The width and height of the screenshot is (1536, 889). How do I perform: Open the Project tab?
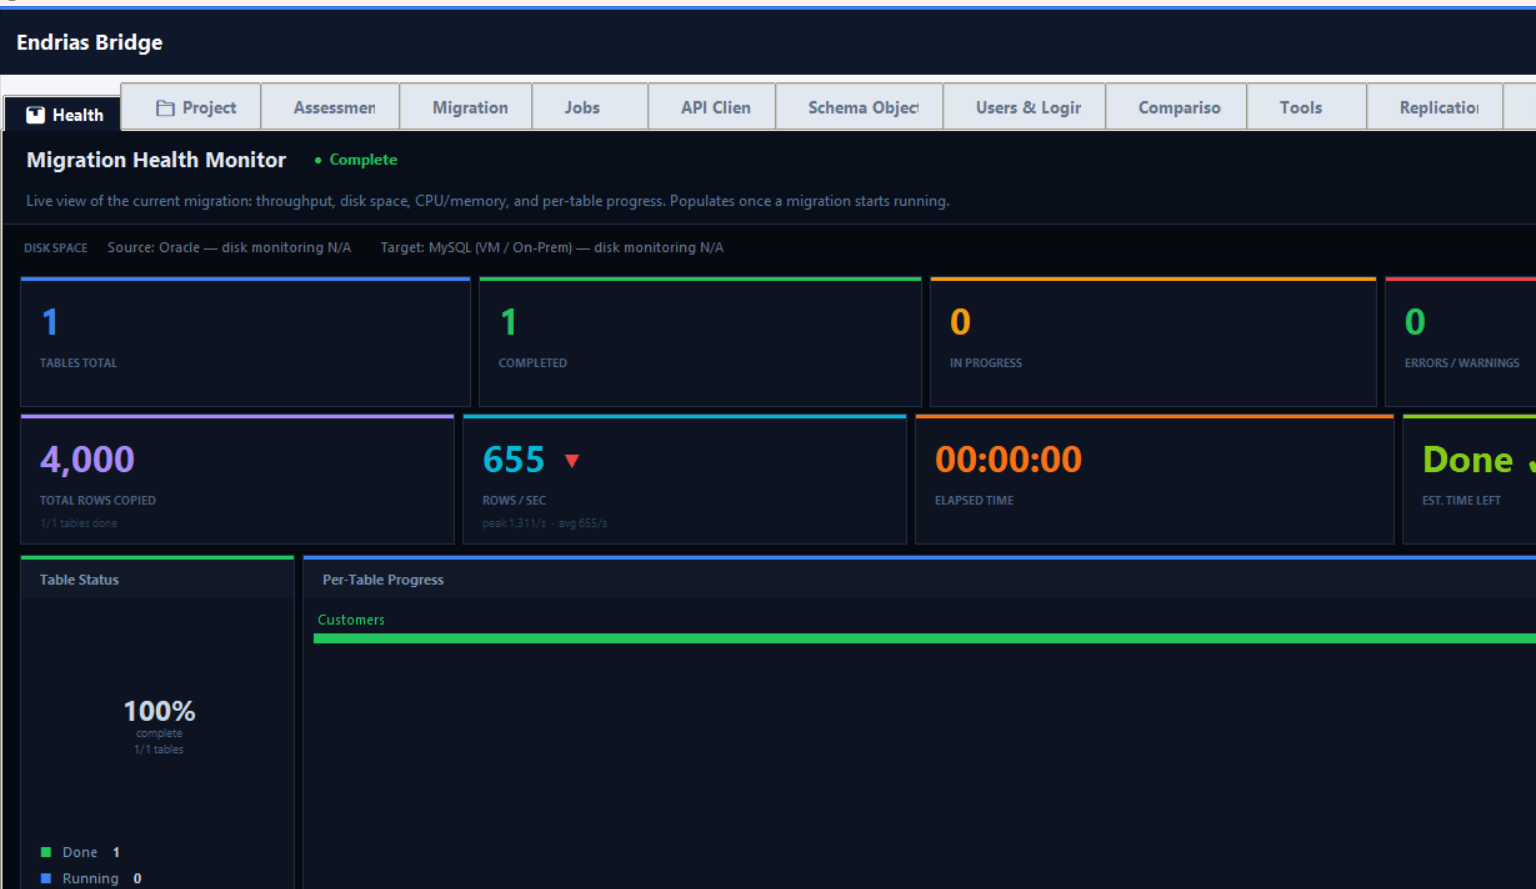click(191, 107)
